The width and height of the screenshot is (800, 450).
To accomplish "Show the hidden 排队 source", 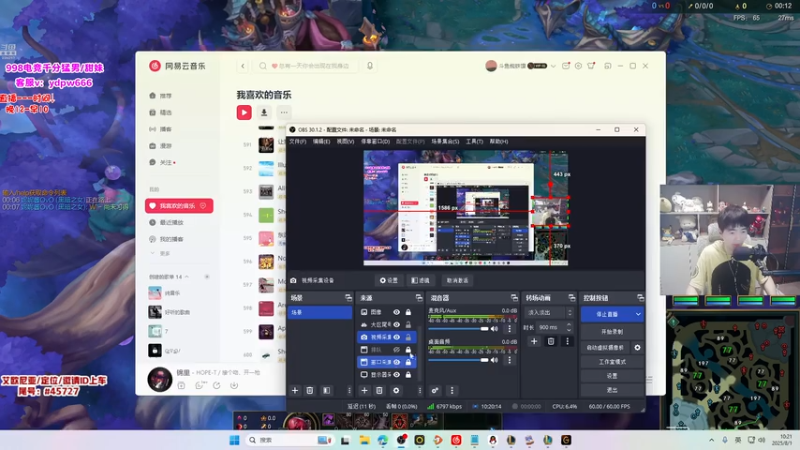I will coord(396,349).
